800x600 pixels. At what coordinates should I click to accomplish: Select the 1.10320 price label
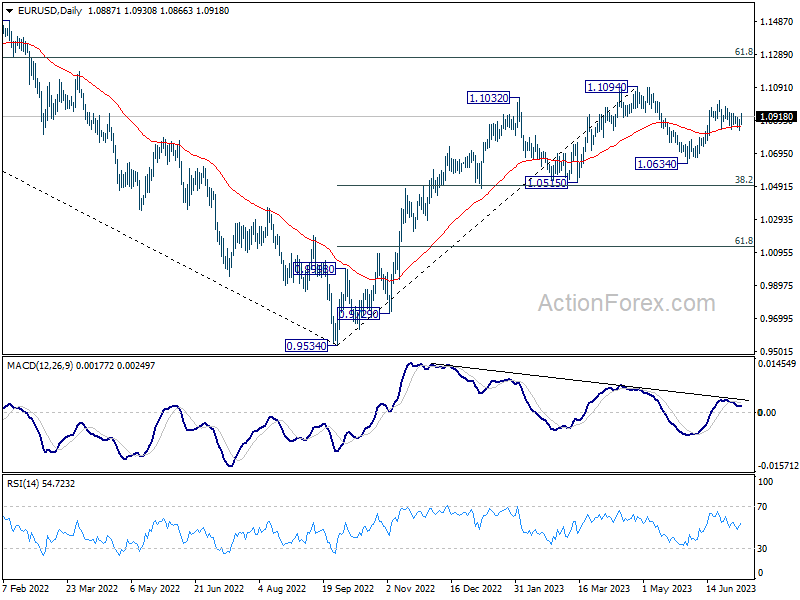(488, 98)
